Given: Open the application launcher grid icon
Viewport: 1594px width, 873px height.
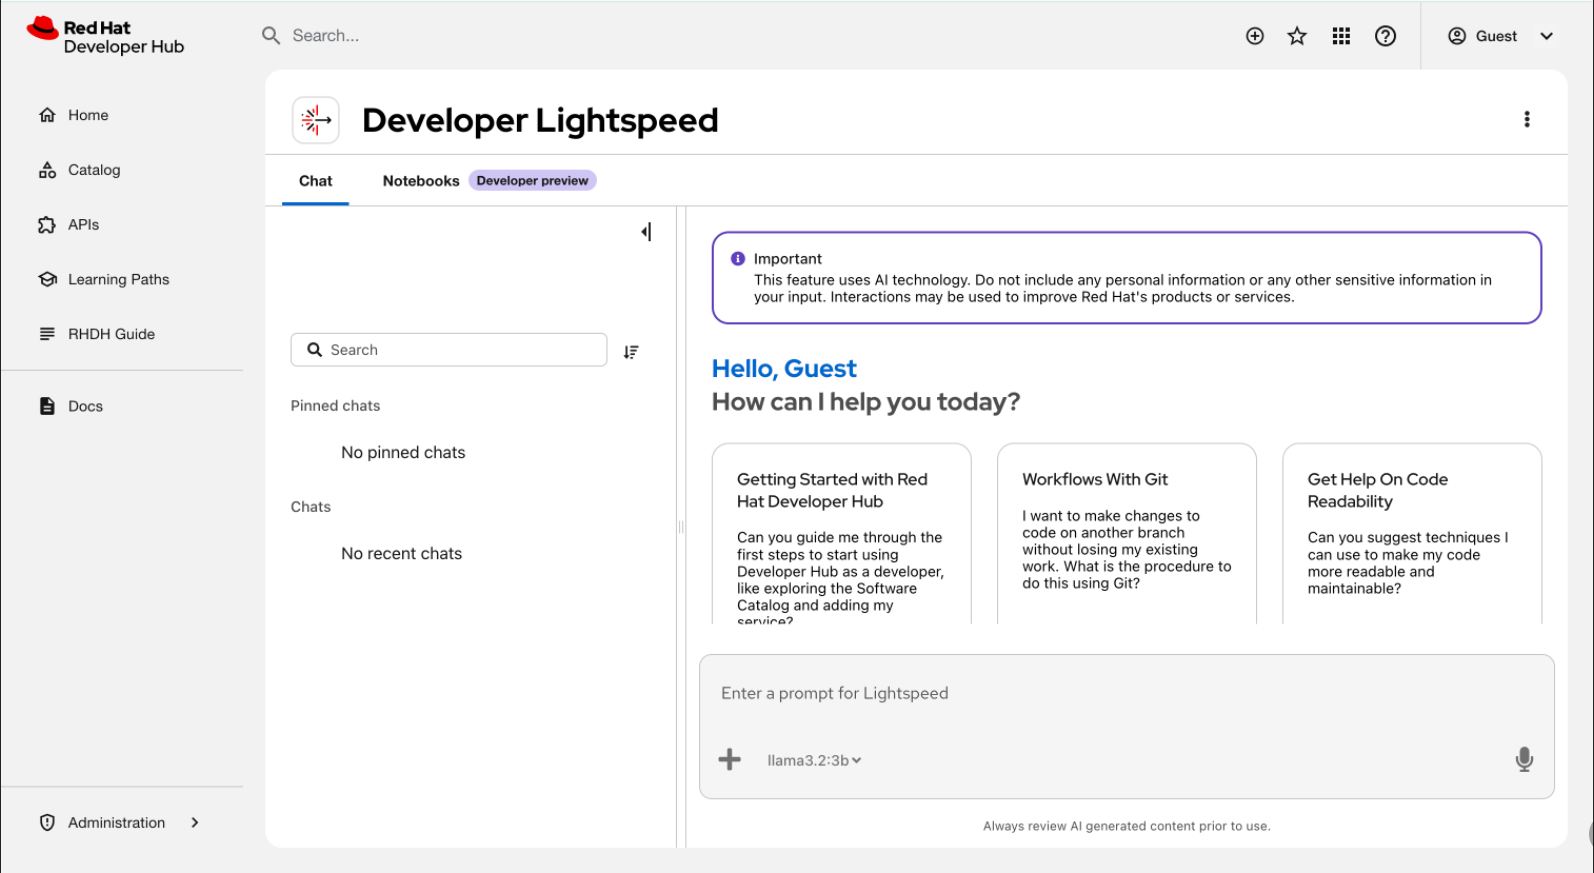Looking at the screenshot, I should point(1341,36).
